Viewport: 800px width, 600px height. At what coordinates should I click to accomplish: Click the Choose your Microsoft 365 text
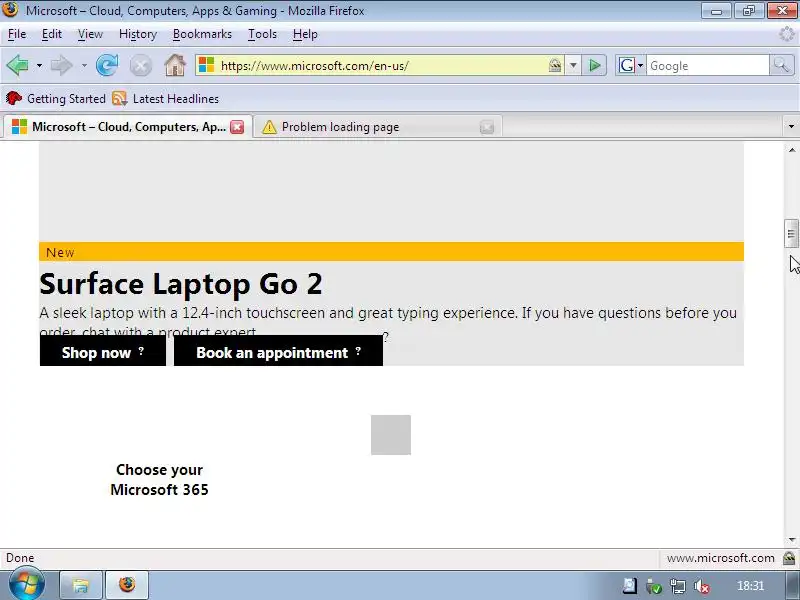tap(159, 480)
